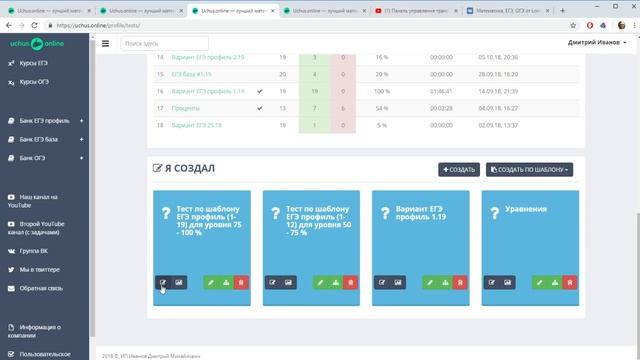The image size is (640, 360).
Task: Click structure icon on 75-100% template card
Action: coord(226,282)
